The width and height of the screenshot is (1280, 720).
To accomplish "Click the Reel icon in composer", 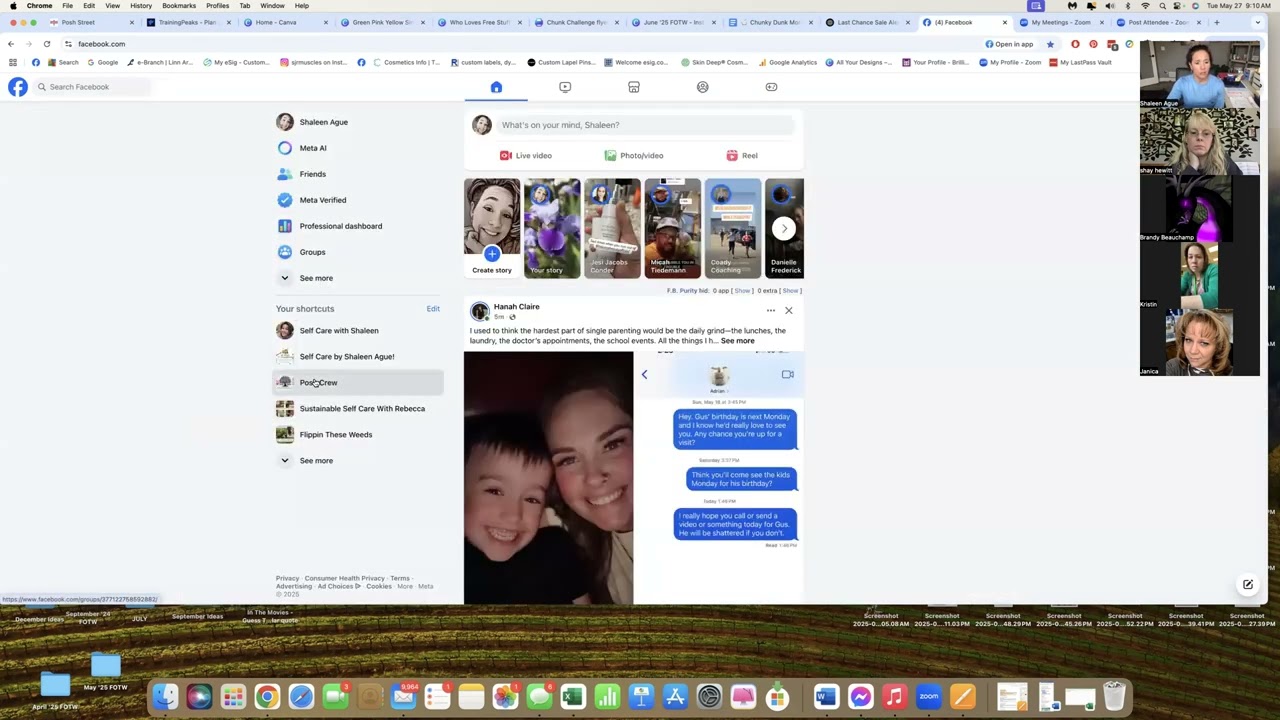I will pos(732,155).
